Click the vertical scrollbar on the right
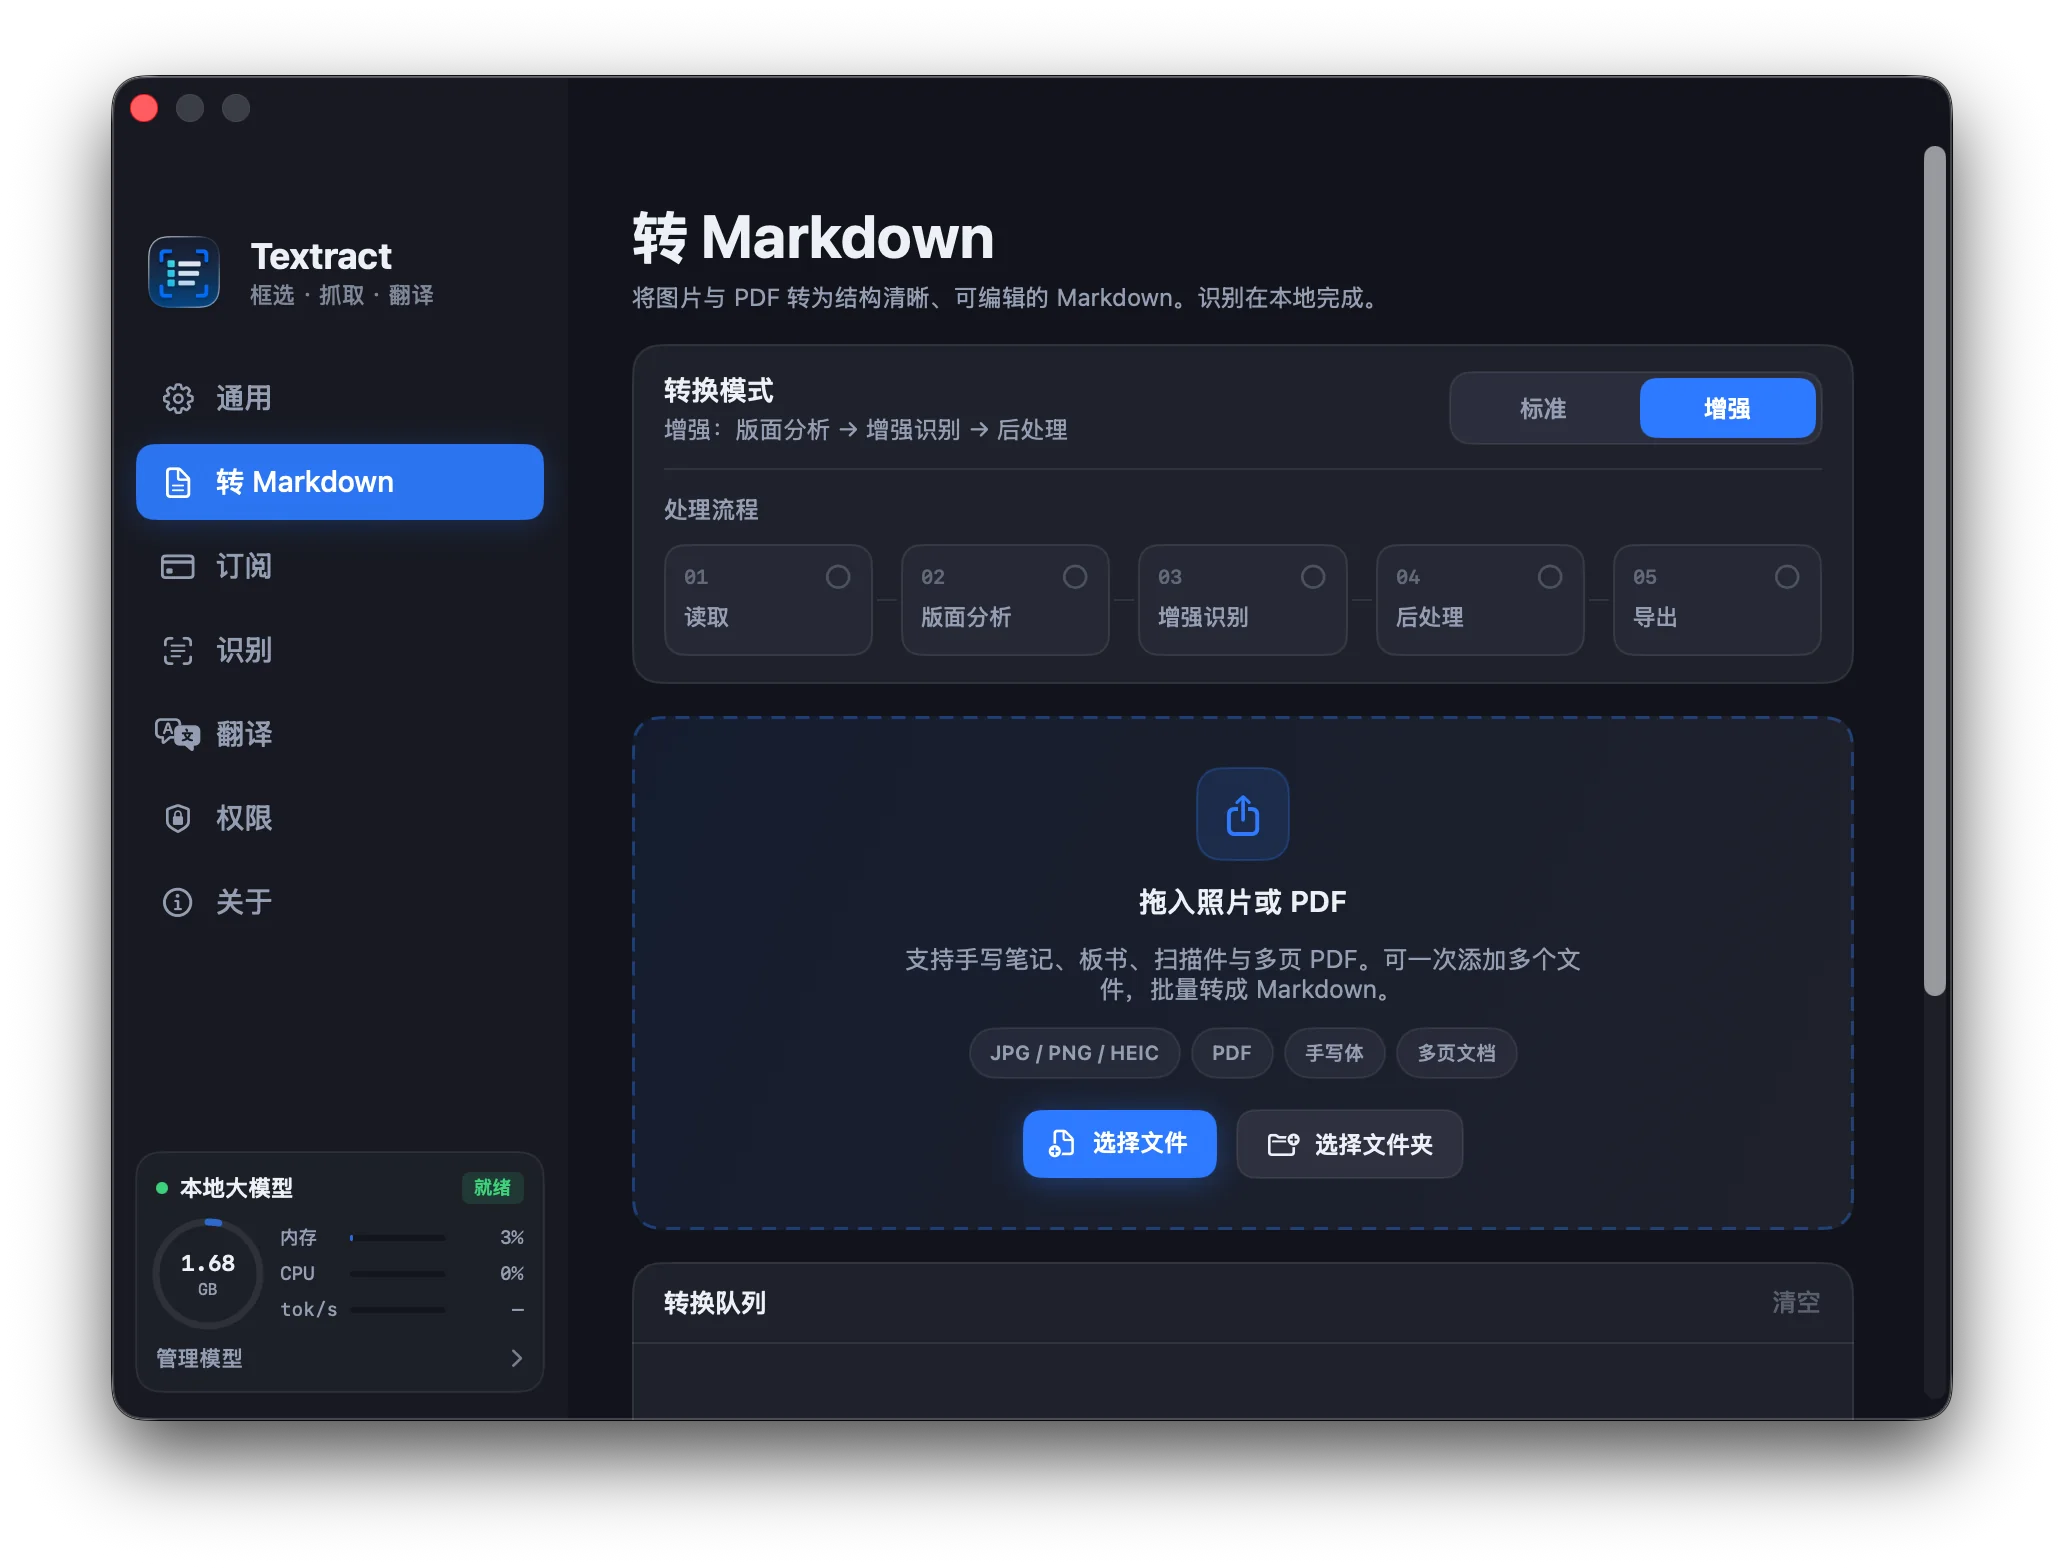Image resolution: width=2064 pixels, height=1568 pixels. pyautogui.click(x=1935, y=572)
